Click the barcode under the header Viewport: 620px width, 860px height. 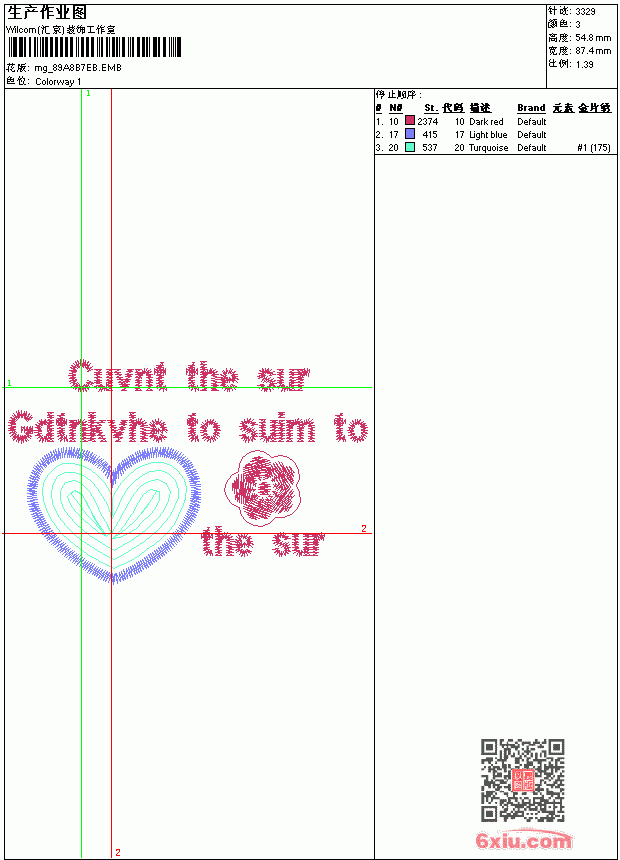[94, 47]
